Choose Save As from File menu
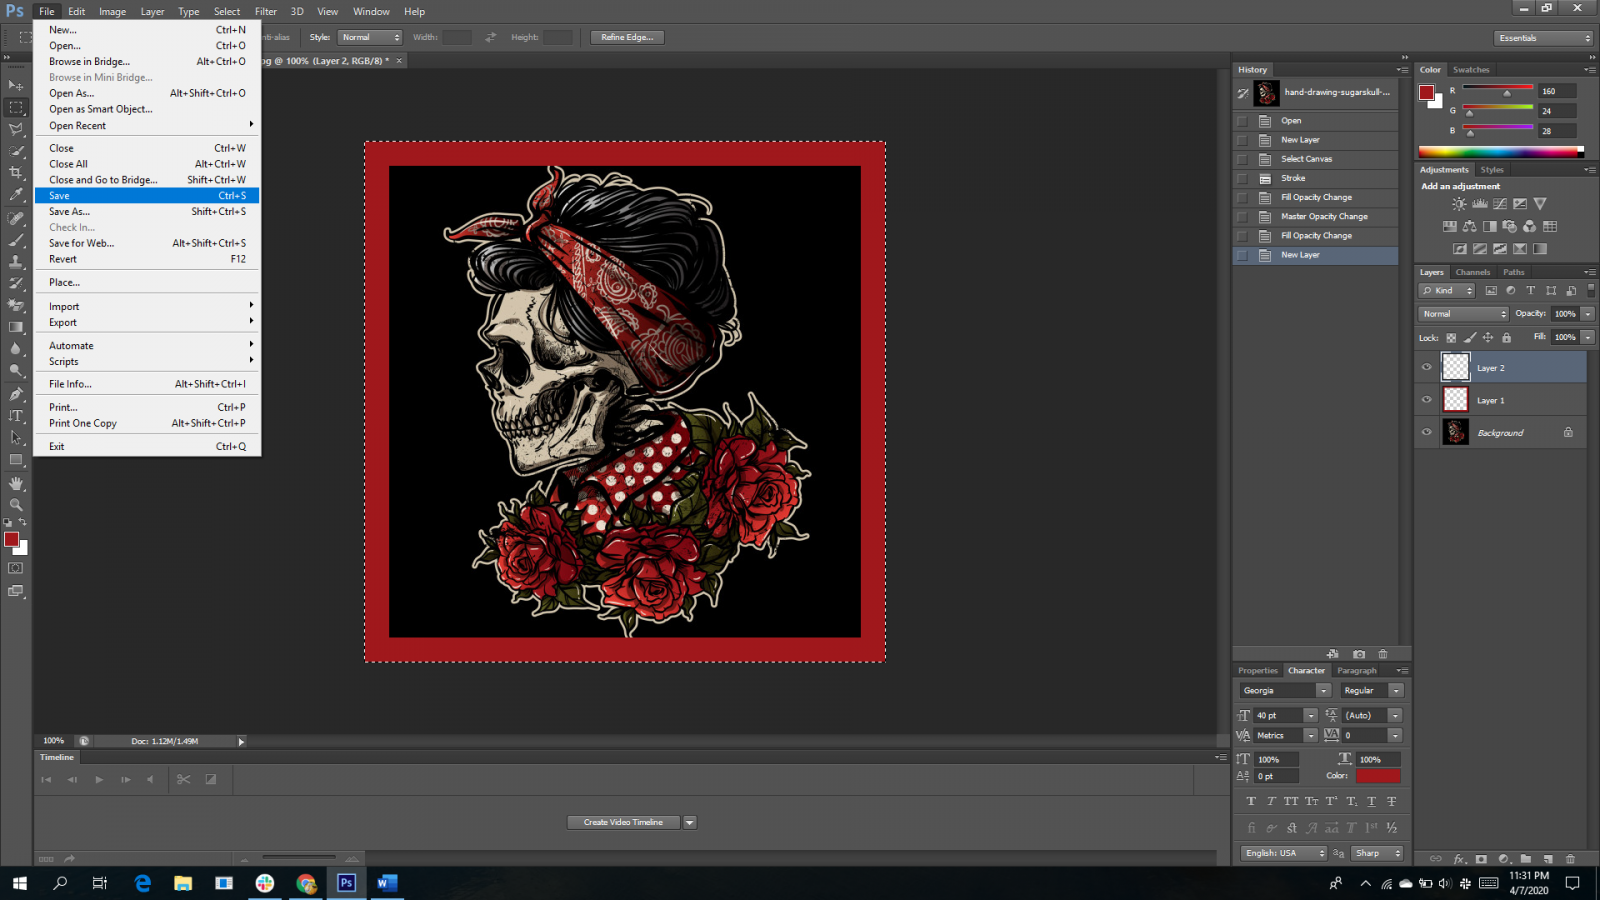The width and height of the screenshot is (1600, 900). pyautogui.click(x=70, y=212)
